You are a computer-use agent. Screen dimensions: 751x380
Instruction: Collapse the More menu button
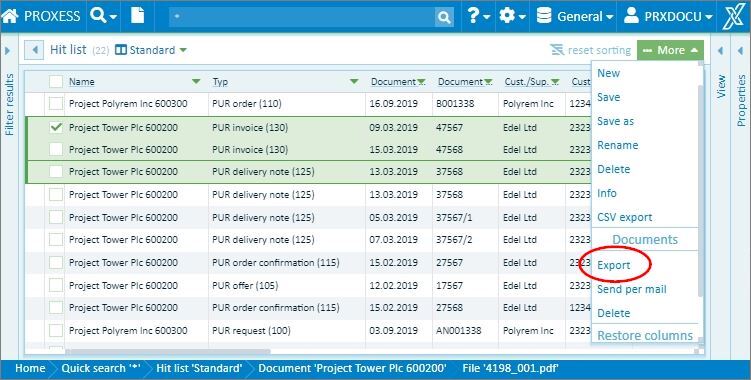(670, 50)
